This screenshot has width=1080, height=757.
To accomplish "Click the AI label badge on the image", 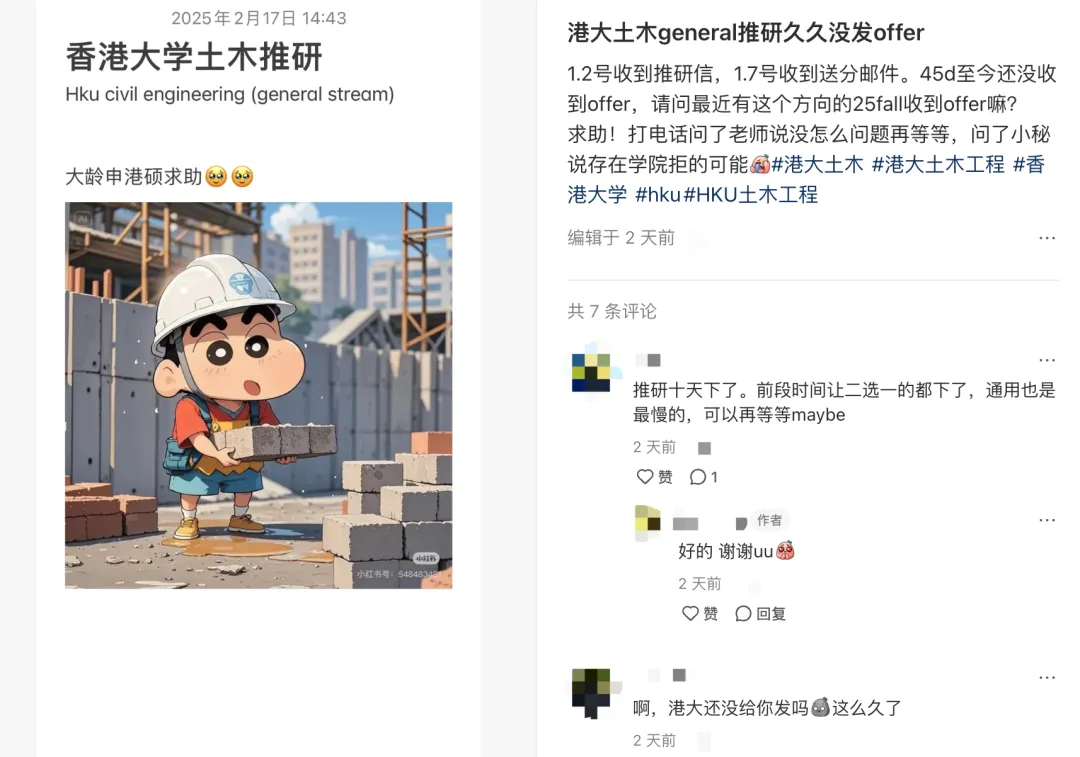I will coord(83,218).
